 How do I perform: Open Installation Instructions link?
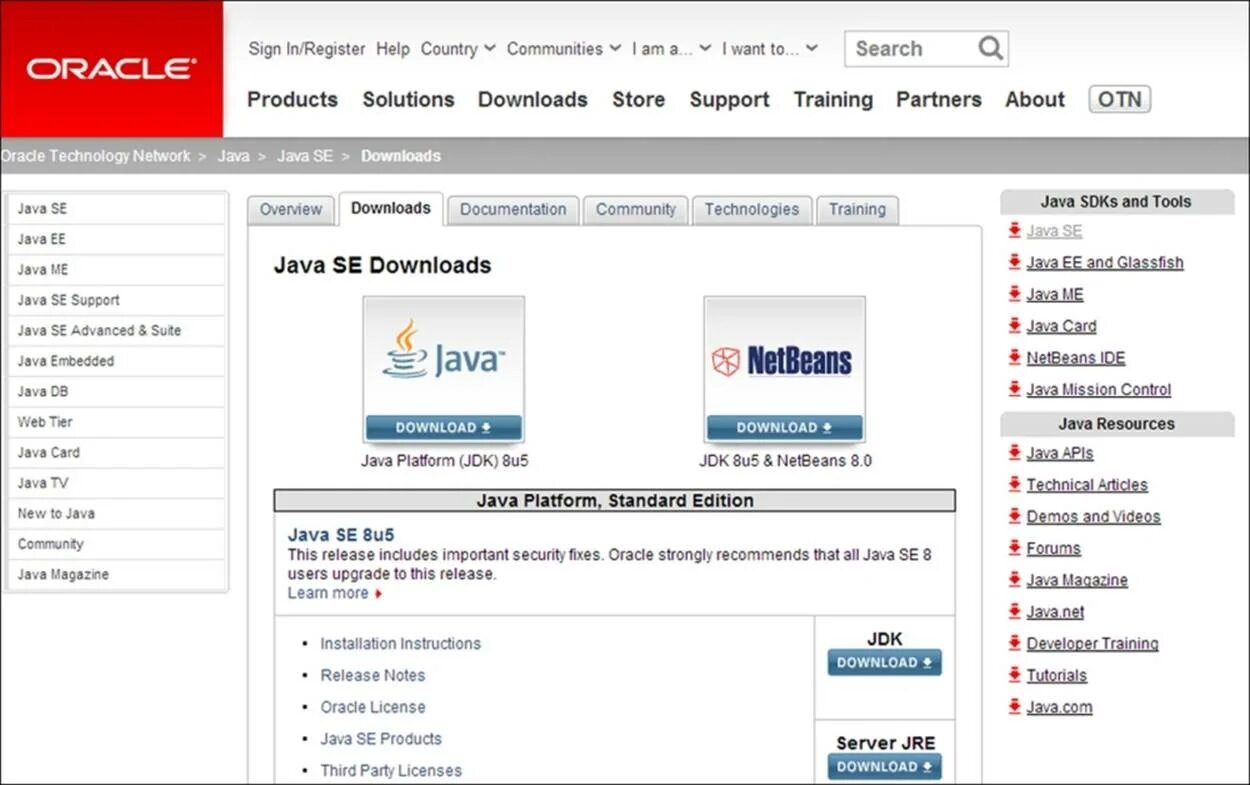400,644
